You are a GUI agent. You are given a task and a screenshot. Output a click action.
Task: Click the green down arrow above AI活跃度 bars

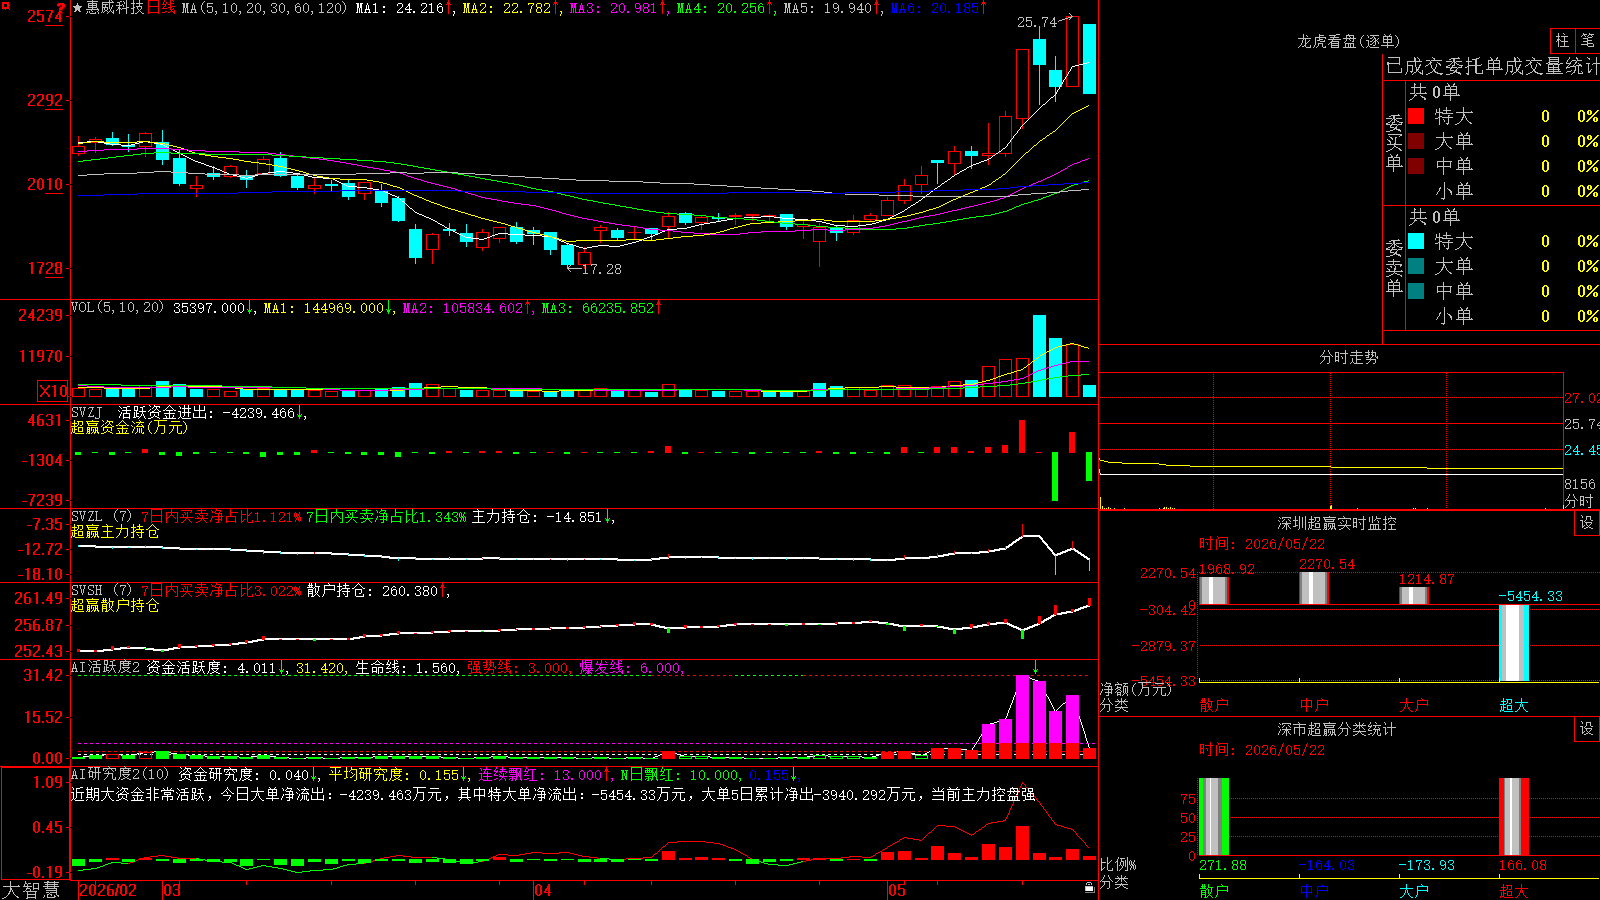(x=1036, y=669)
